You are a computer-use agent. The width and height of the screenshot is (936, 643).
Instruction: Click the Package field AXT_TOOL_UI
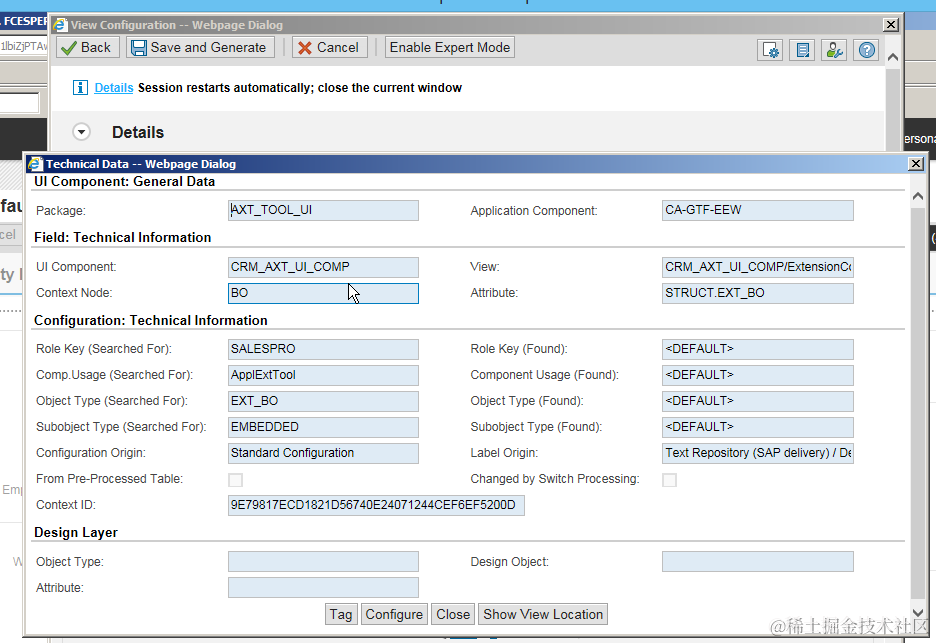tap(323, 210)
